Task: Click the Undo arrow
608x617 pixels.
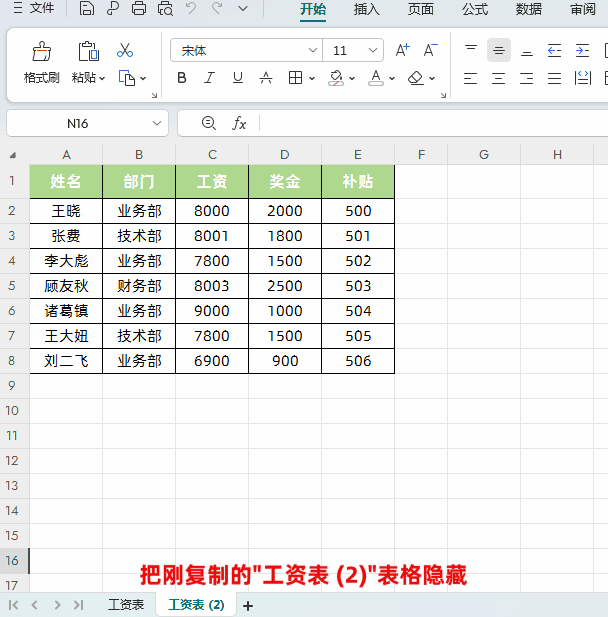Action: pos(191,8)
